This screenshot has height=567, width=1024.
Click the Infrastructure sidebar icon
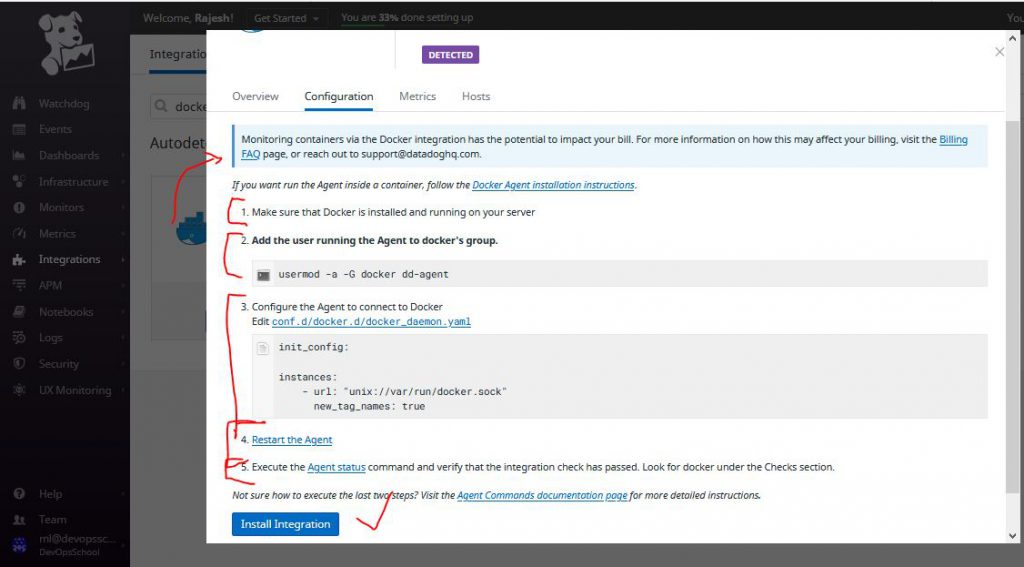[19, 182]
